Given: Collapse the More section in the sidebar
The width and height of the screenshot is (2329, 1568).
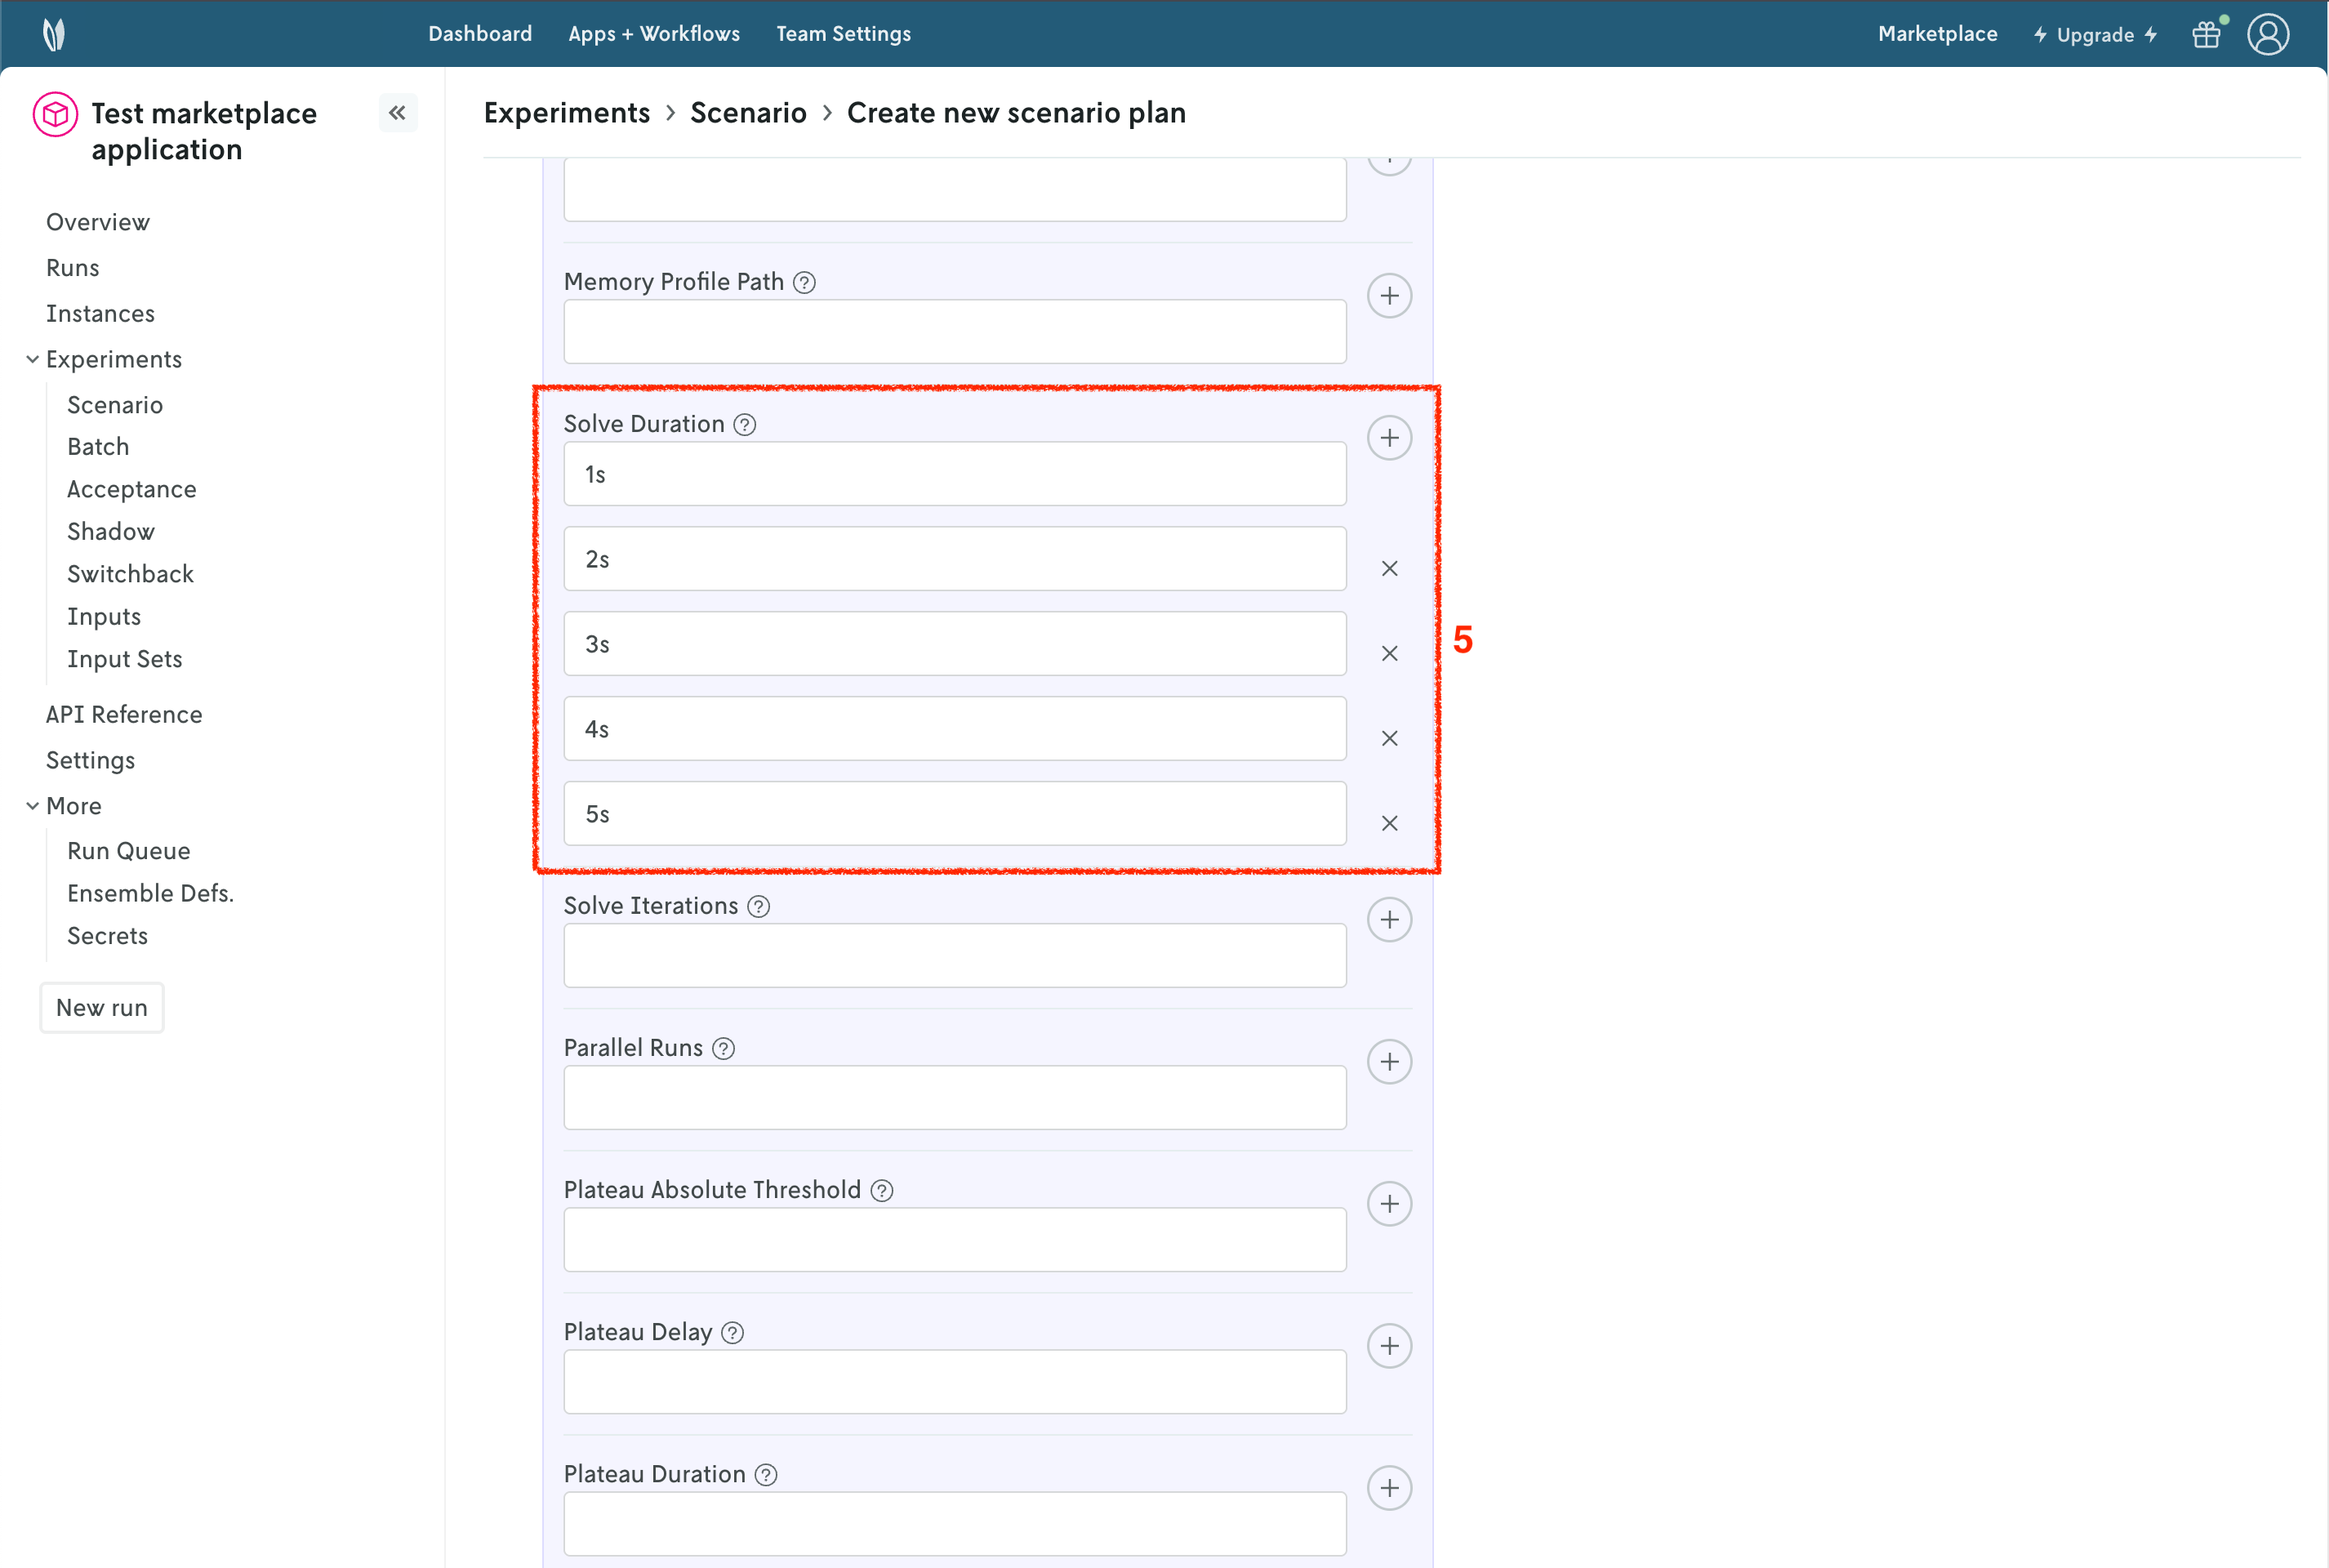Looking at the screenshot, I should 33,806.
